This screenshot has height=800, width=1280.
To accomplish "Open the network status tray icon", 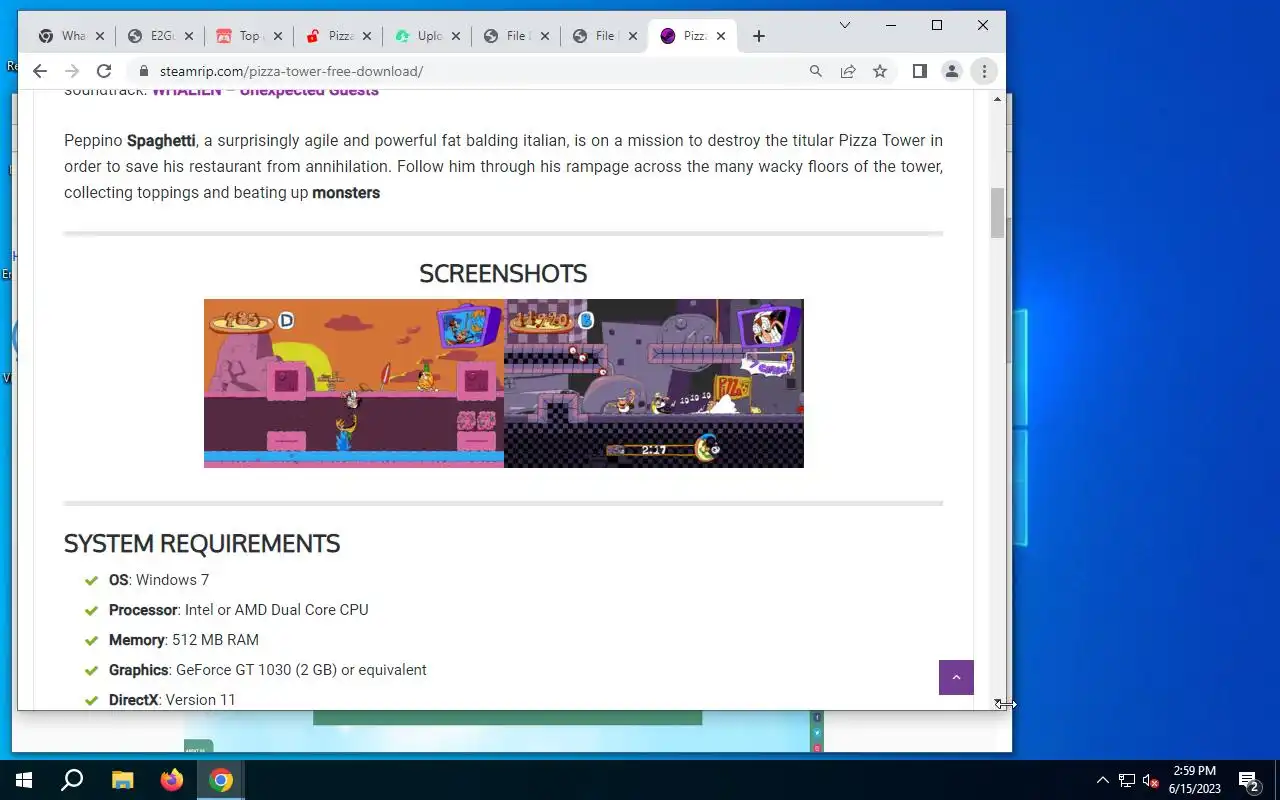I will (1127, 780).
